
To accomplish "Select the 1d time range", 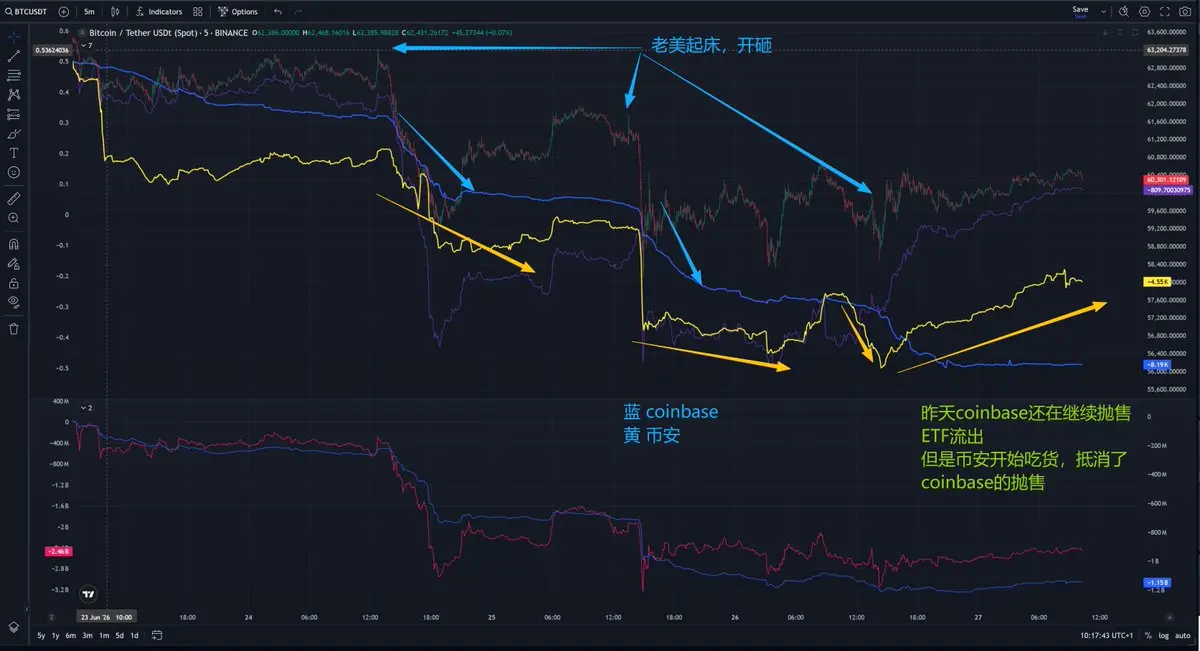I will 135,636.
